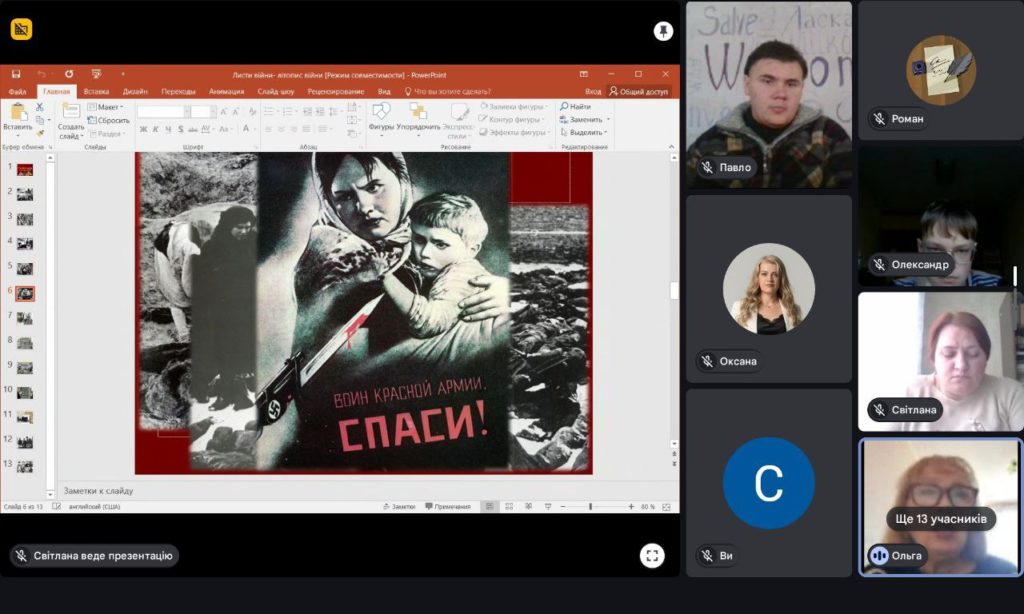Open the Insert (Вставка) ribbon tab
The image size is (1024, 614).
pyautogui.click(x=97, y=91)
